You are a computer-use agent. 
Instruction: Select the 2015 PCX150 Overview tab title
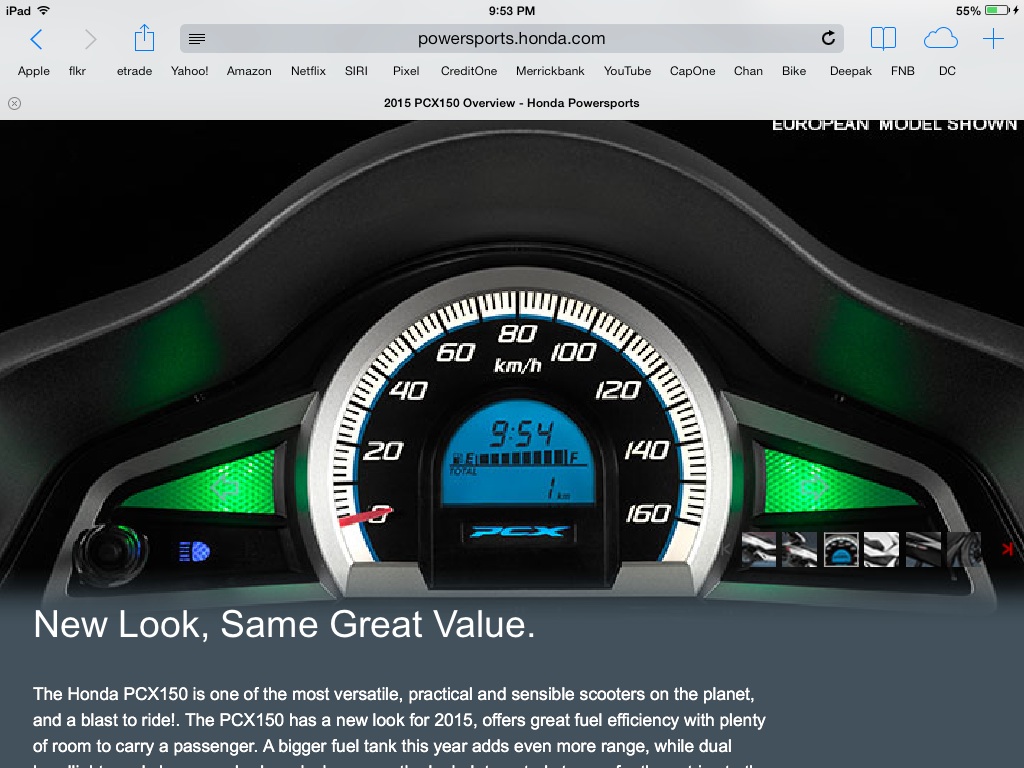(x=511, y=103)
